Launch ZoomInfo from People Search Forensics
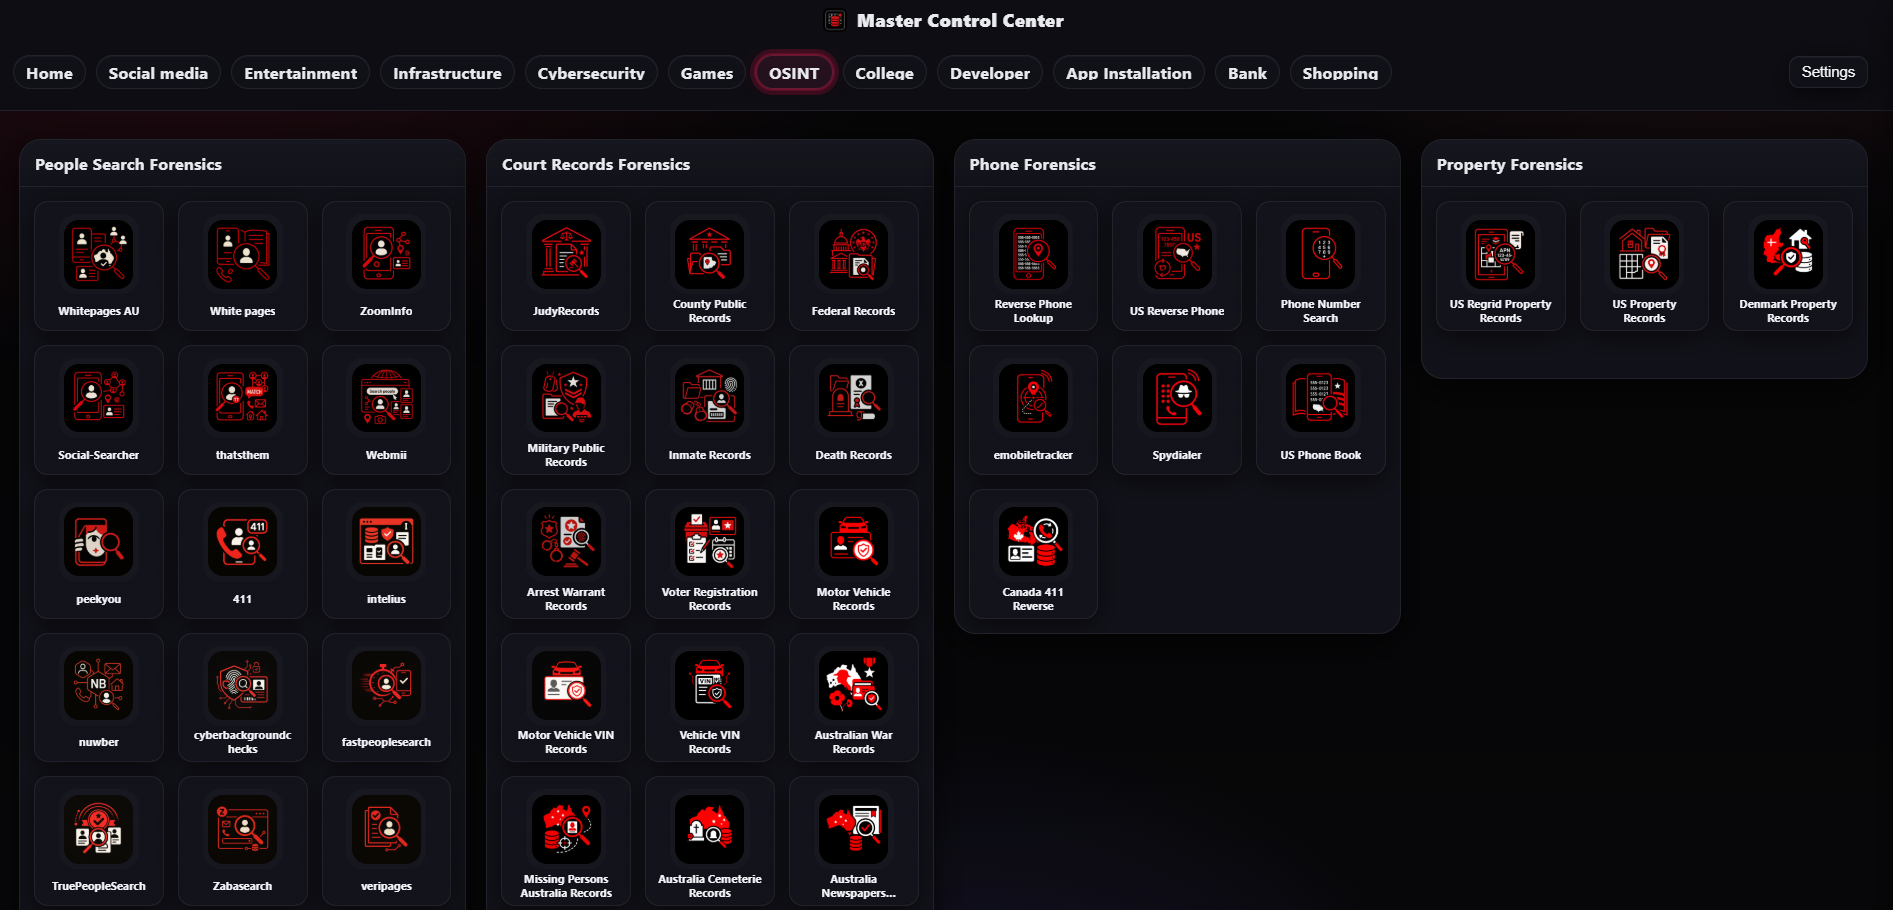This screenshot has height=910, width=1893. (386, 265)
